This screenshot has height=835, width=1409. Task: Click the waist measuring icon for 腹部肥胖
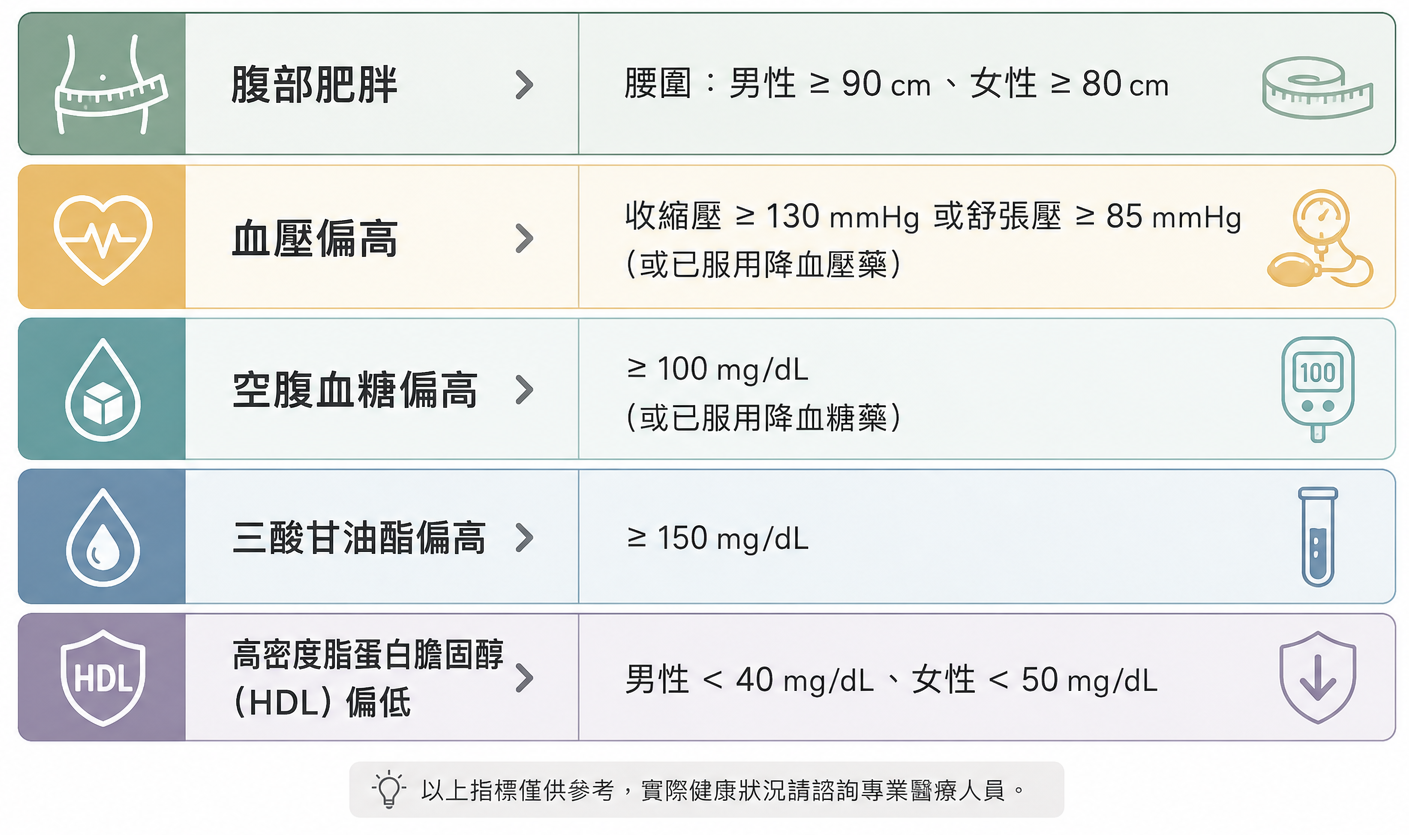(x=103, y=84)
